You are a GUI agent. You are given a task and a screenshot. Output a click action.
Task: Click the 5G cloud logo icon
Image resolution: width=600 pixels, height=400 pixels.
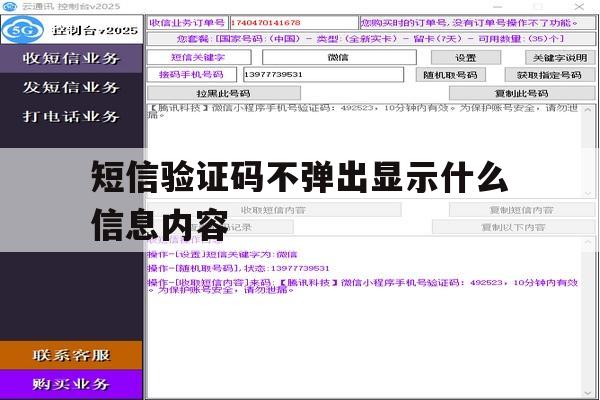coord(23,29)
